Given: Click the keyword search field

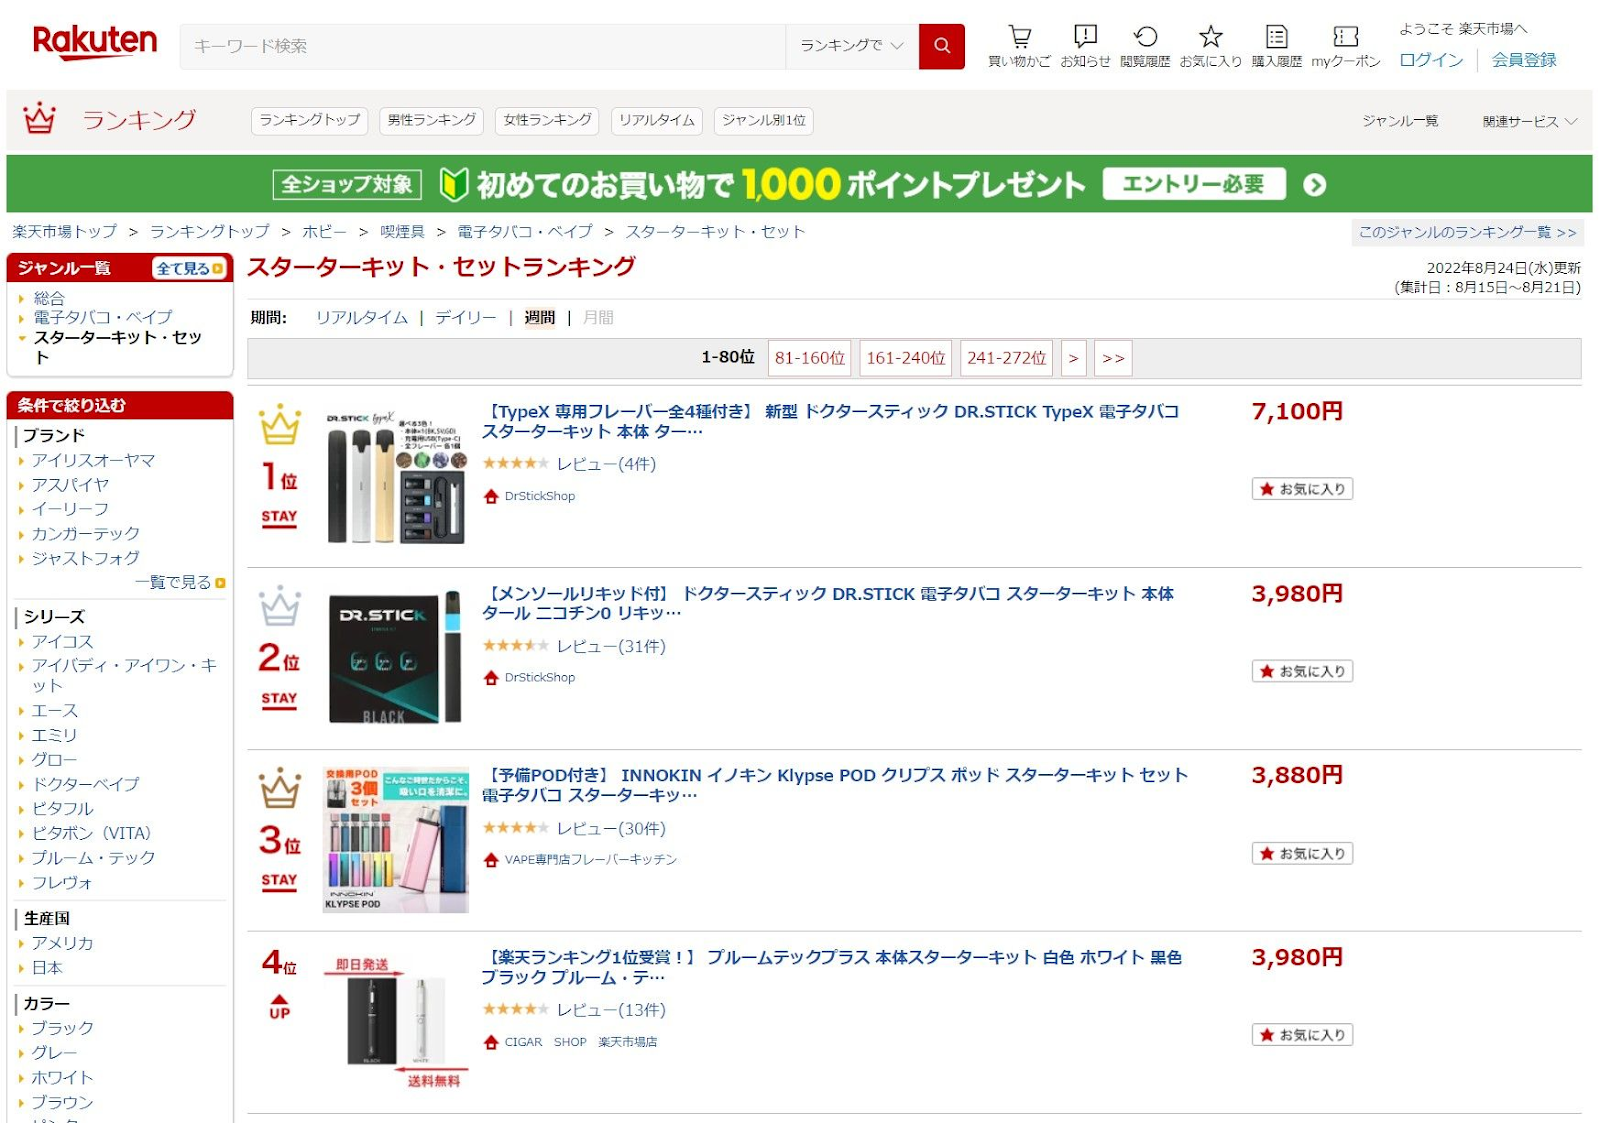Looking at the screenshot, I should (x=483, y=46).
